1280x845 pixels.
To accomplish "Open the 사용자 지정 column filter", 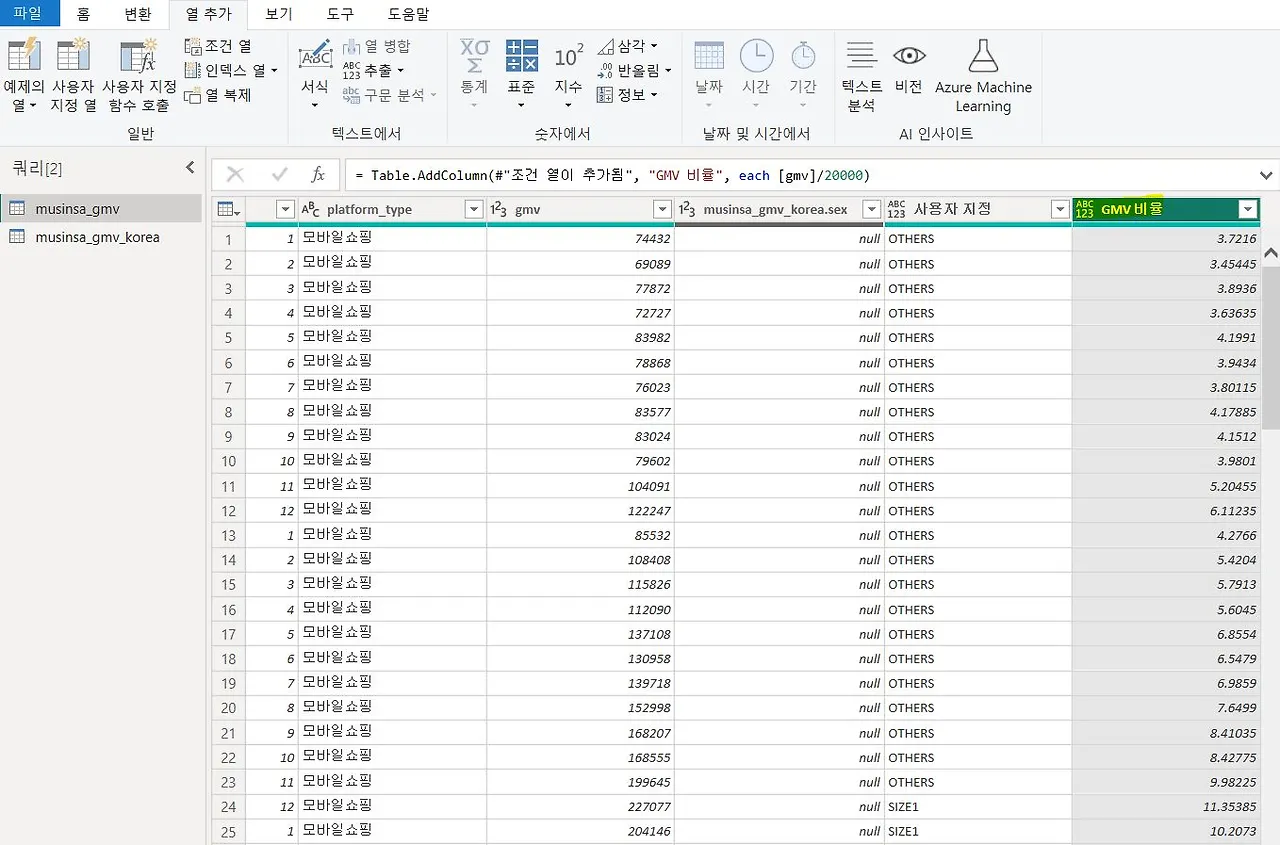I will (1060, 210).
